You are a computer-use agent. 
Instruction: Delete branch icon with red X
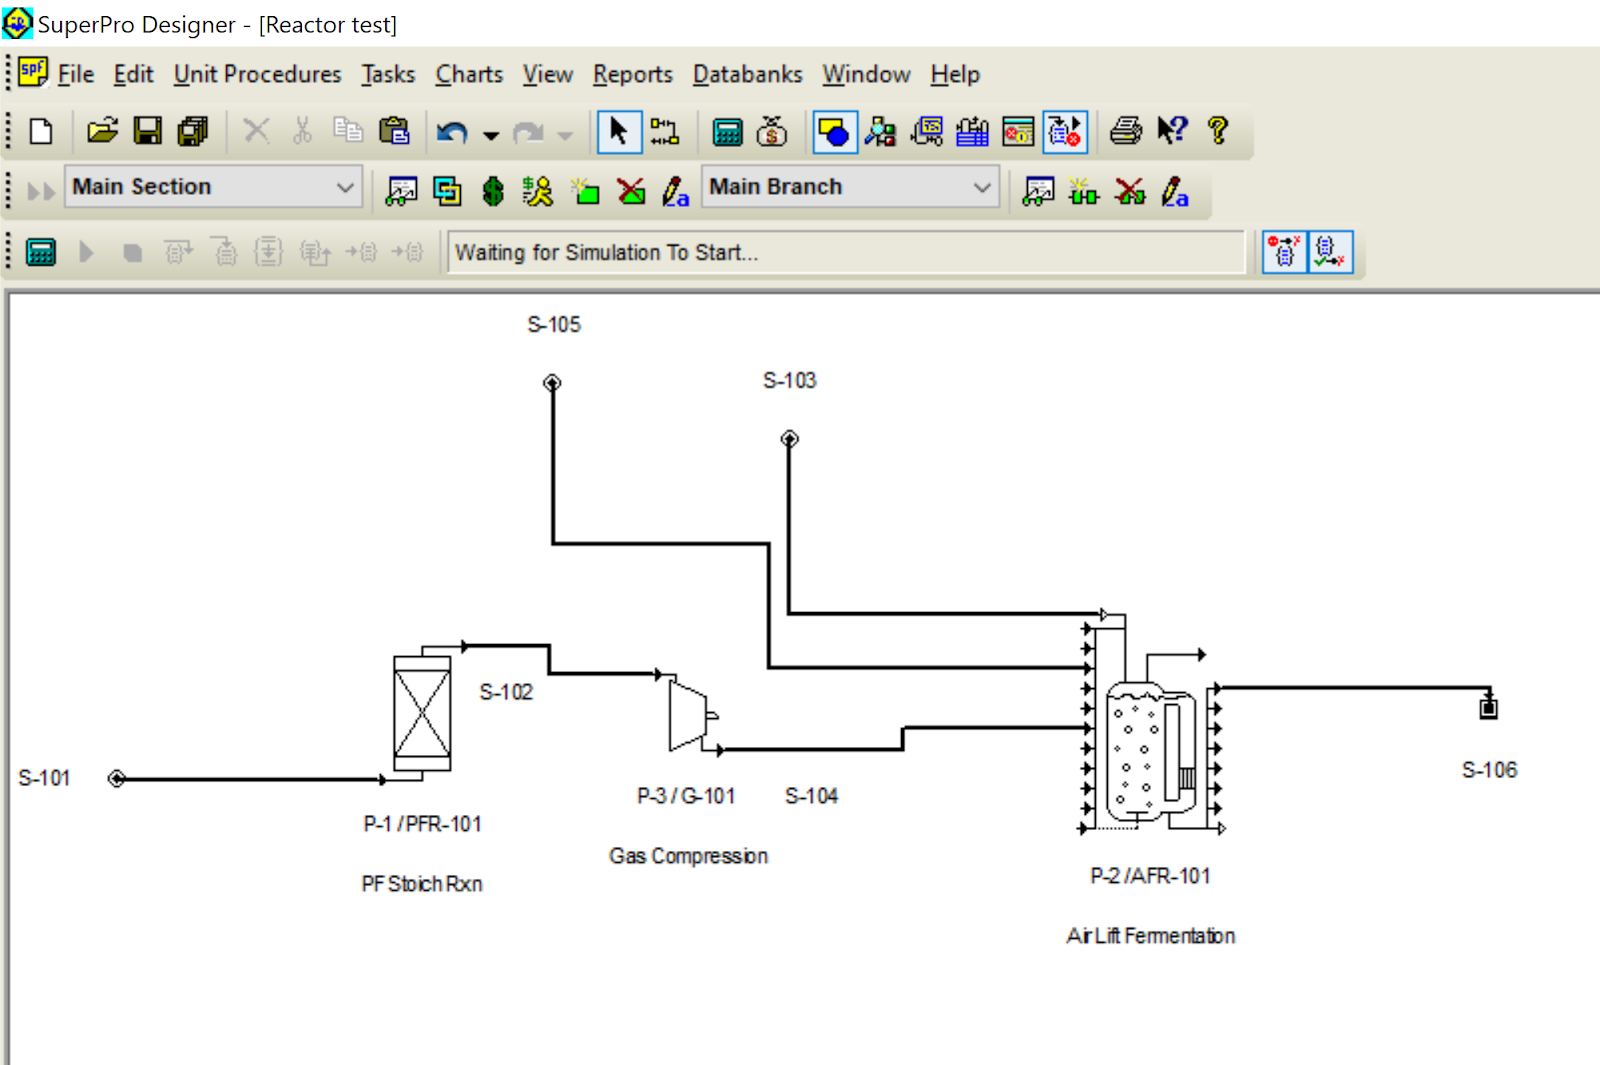coord(1130,191)
